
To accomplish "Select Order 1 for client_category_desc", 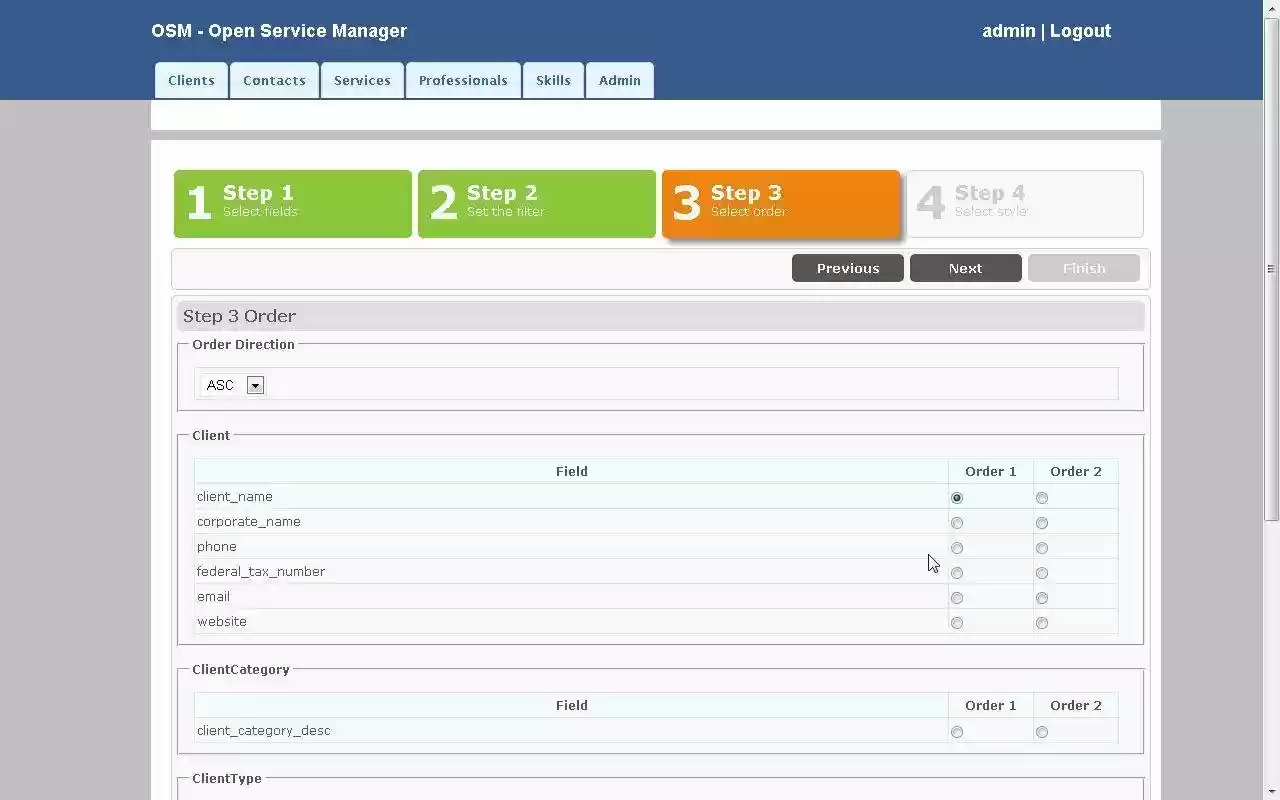I will click(x=957, y=732).
